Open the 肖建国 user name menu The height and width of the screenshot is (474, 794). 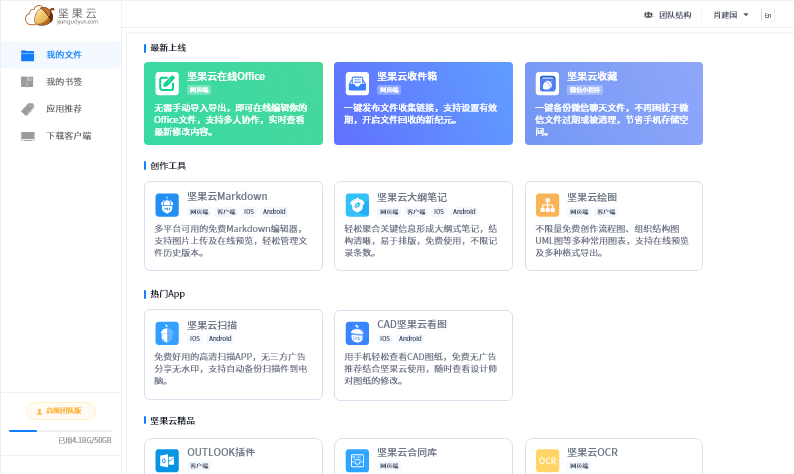[725, 15]
